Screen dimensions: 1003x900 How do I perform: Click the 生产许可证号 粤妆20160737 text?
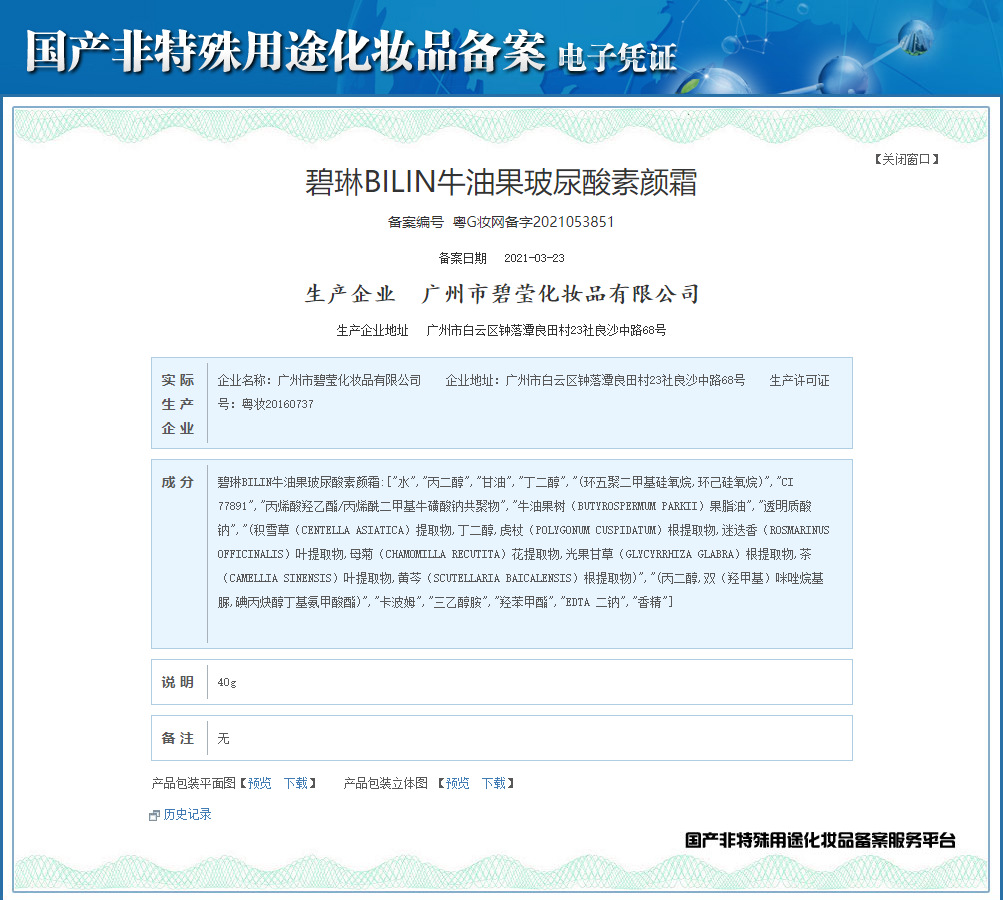coord(265,404)
